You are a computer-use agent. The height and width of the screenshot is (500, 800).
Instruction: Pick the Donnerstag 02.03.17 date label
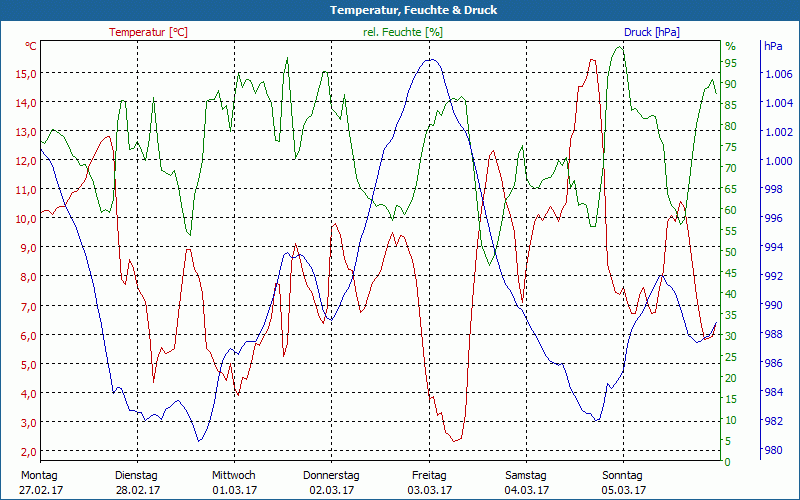331,483
